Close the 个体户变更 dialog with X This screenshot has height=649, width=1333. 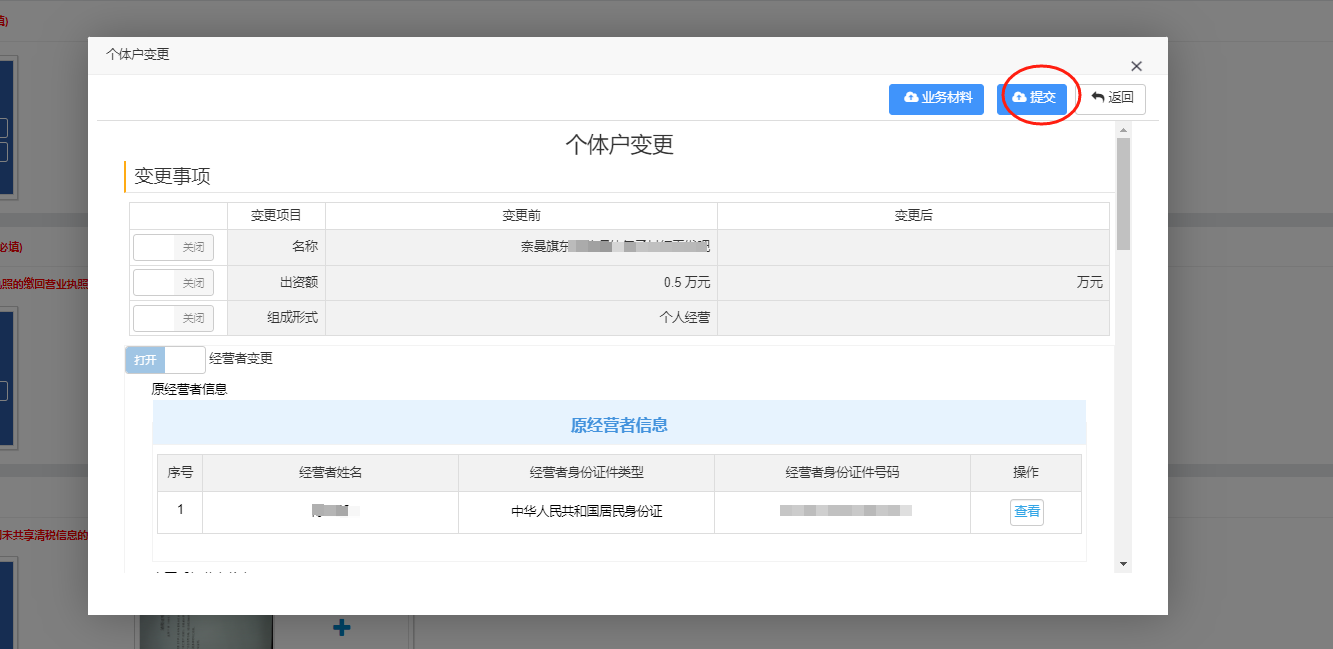coord(1136,66)
